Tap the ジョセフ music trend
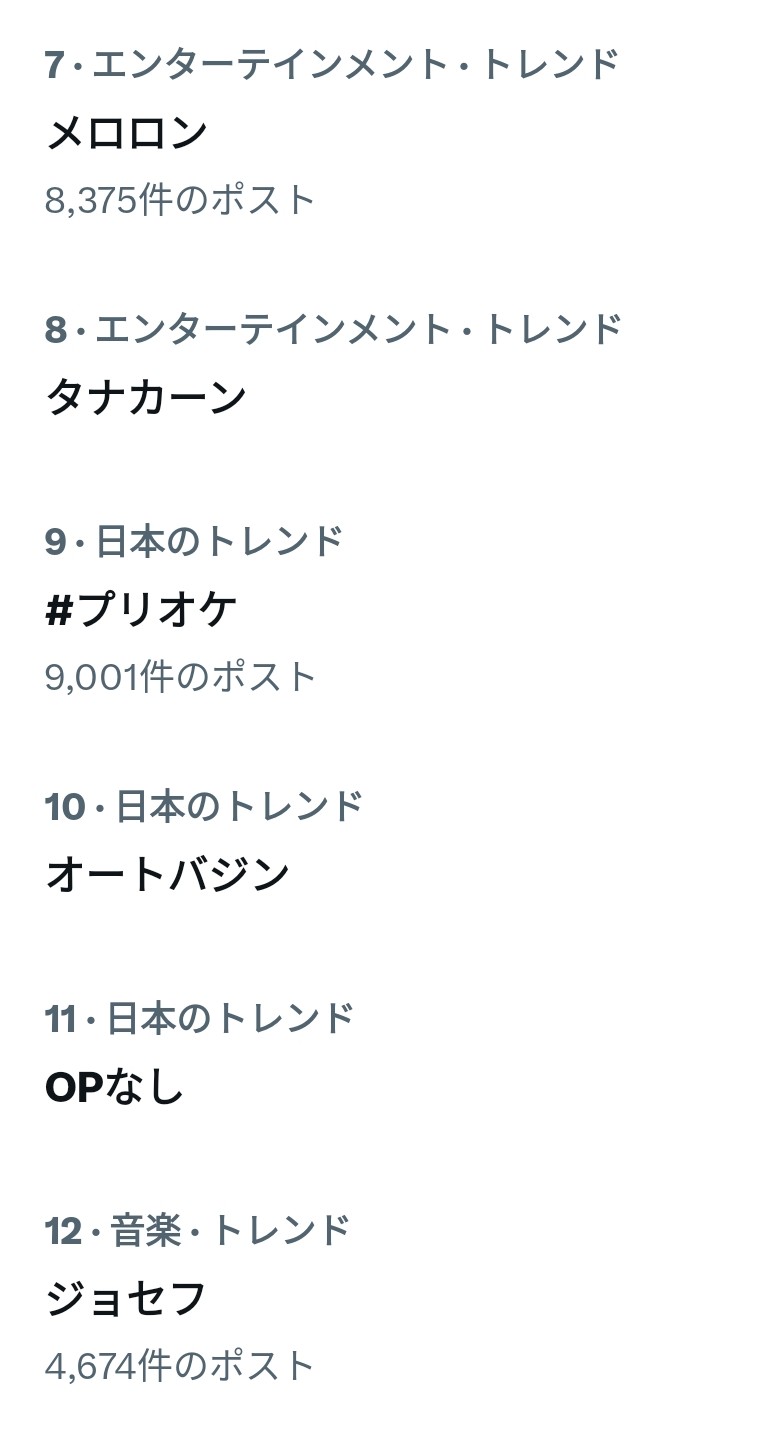The width and height of the screenshot is (760, 1431). click(126, 1299)
